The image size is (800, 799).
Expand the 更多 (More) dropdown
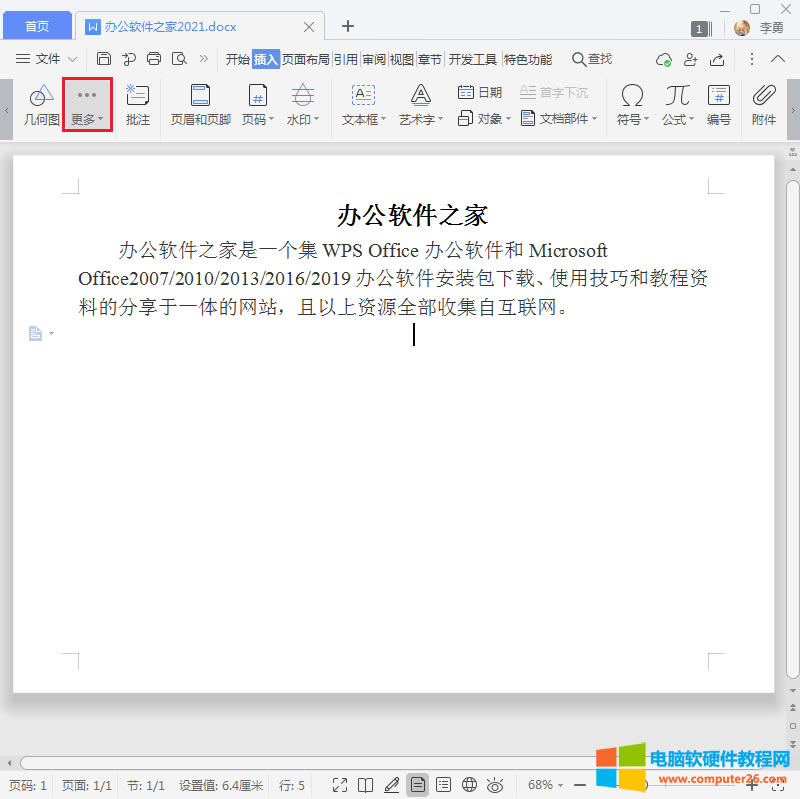(x=87, y=104)
